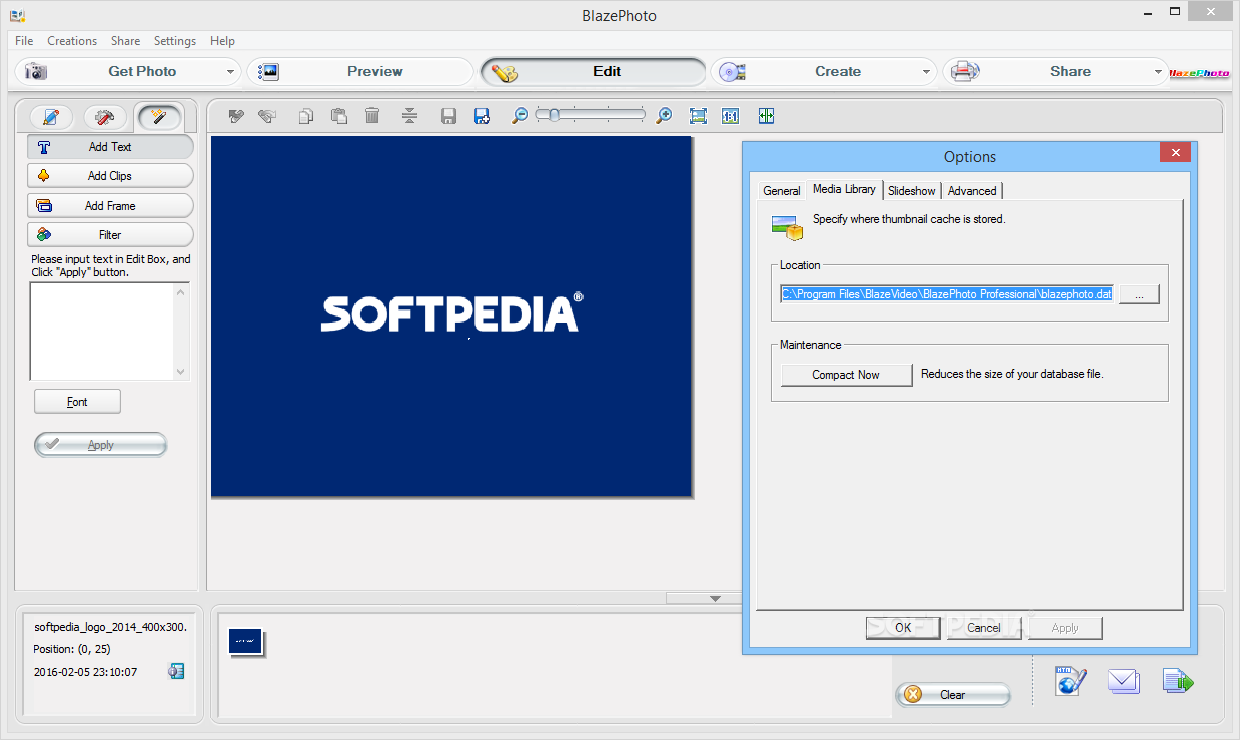Open the Share menu in menu bar
This screenshot has height=740, width=1240.
pos(125,41)
